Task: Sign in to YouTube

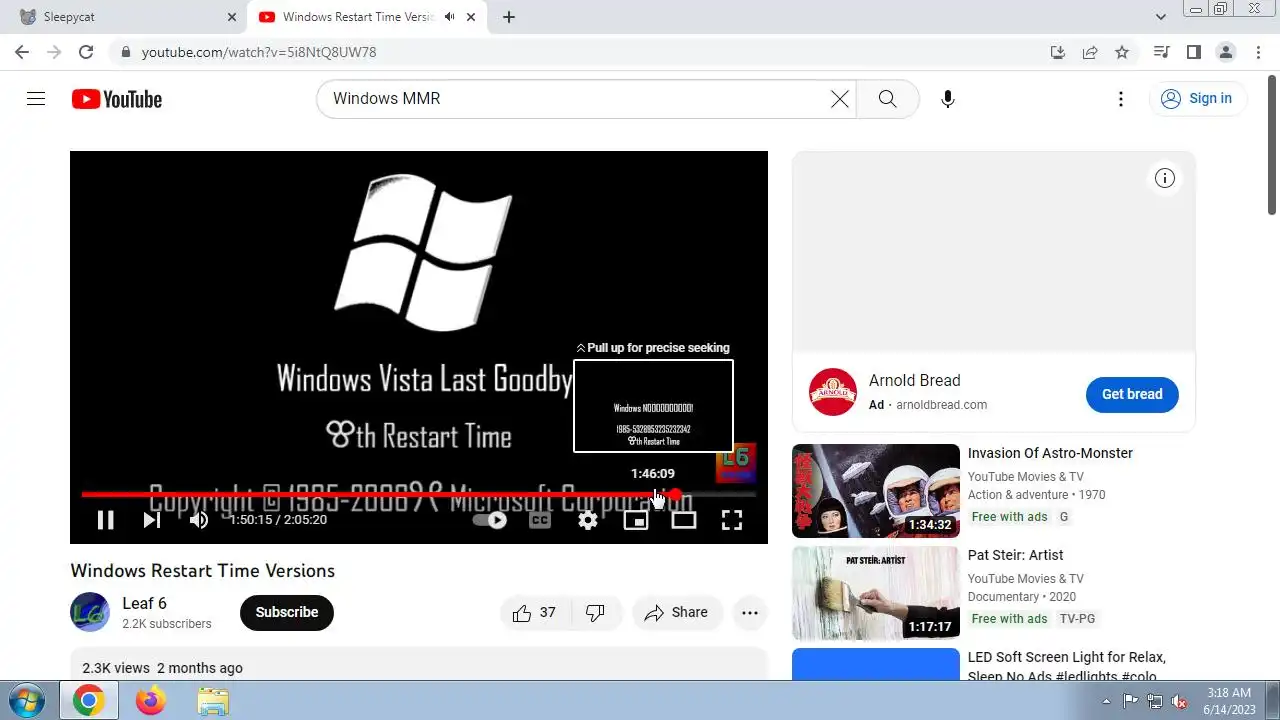Action: (1196, 98)
